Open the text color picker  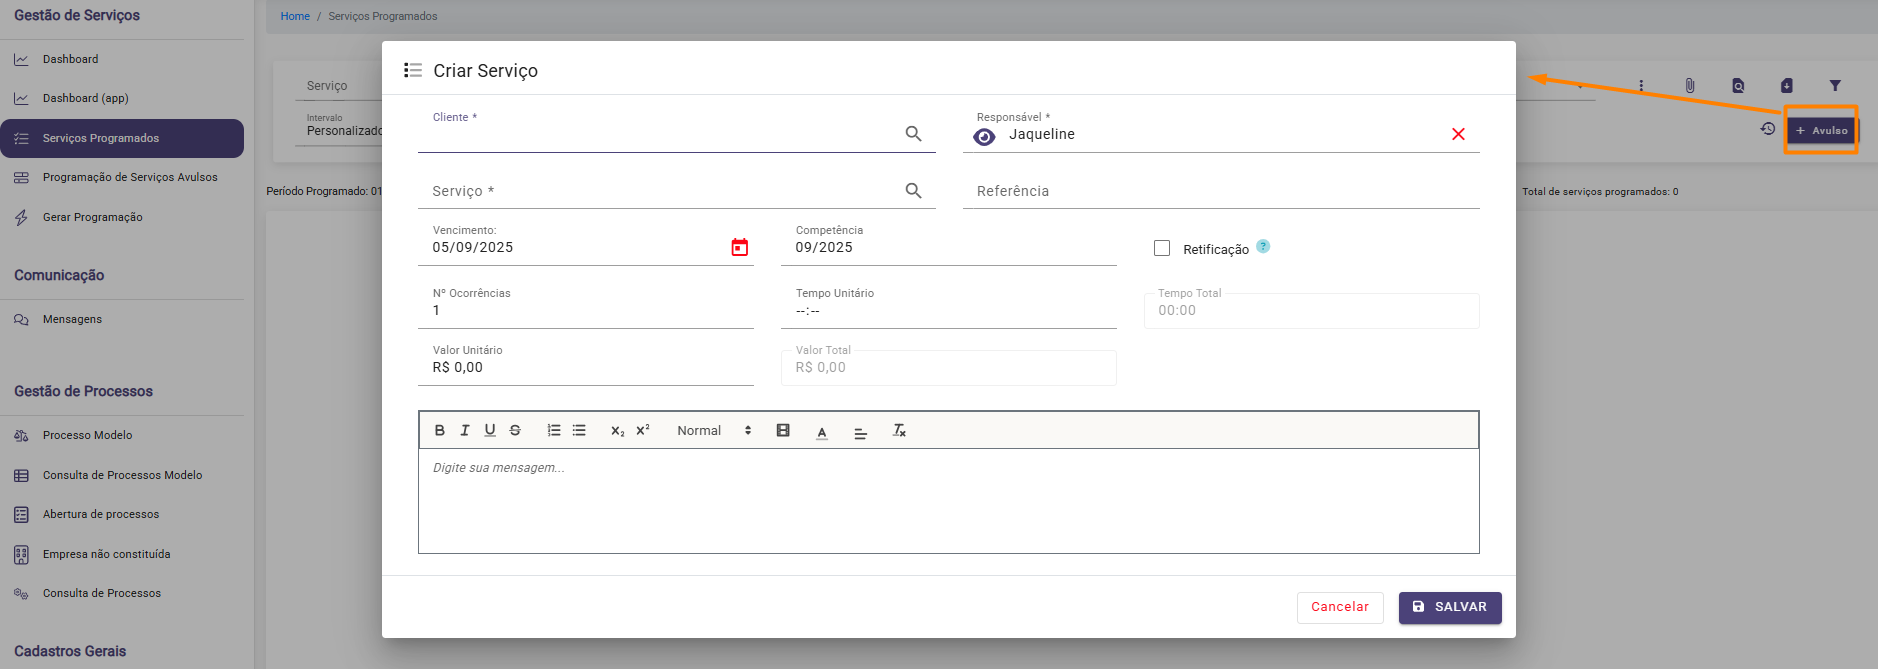822,432
